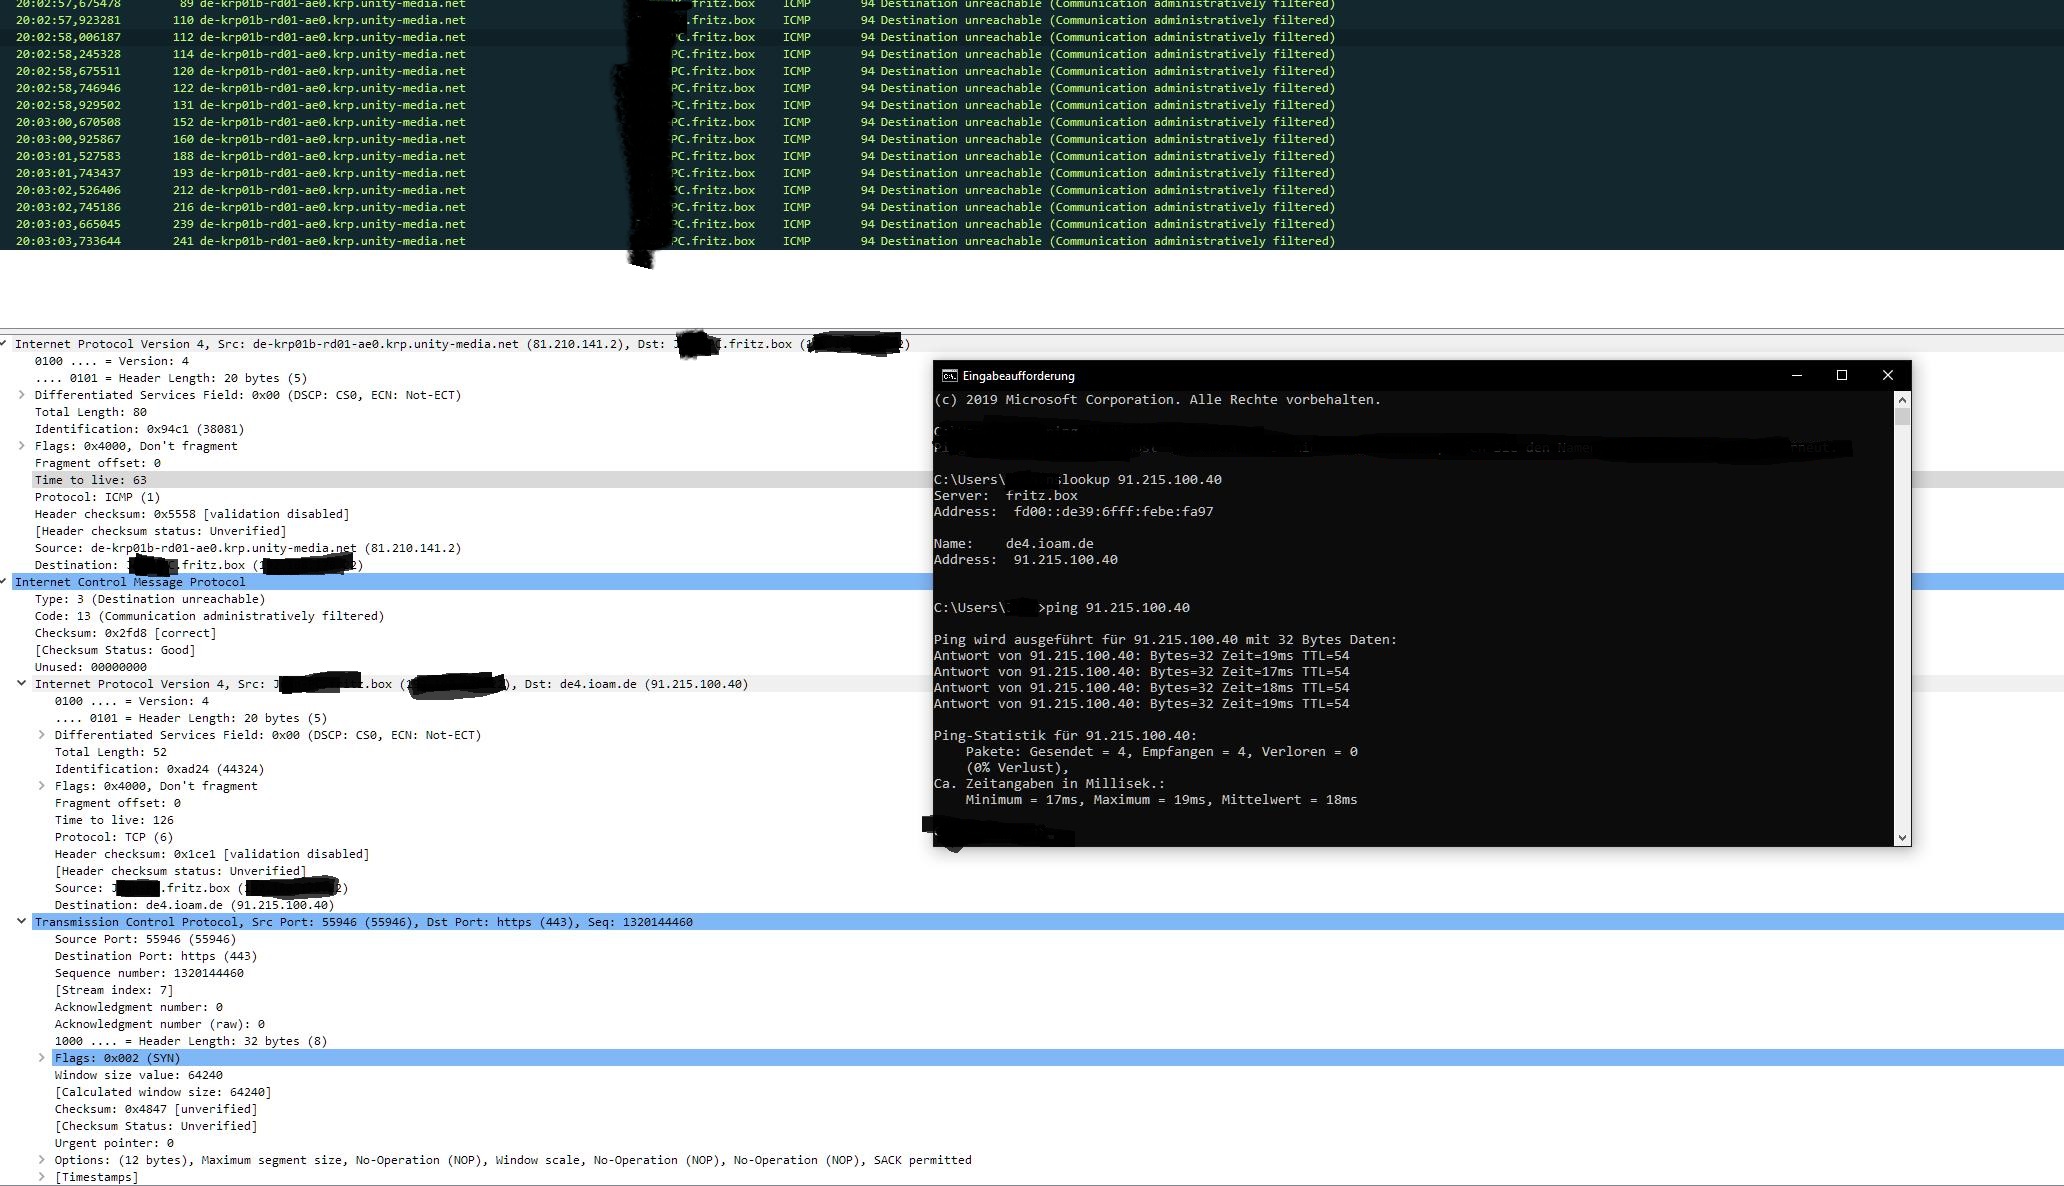Image resolution: width=2064 pixels, height=1186 pixels.
Task: Click the Eingabeaufforderung window icon
Action: pyautogui.click(x=948, y=376)
